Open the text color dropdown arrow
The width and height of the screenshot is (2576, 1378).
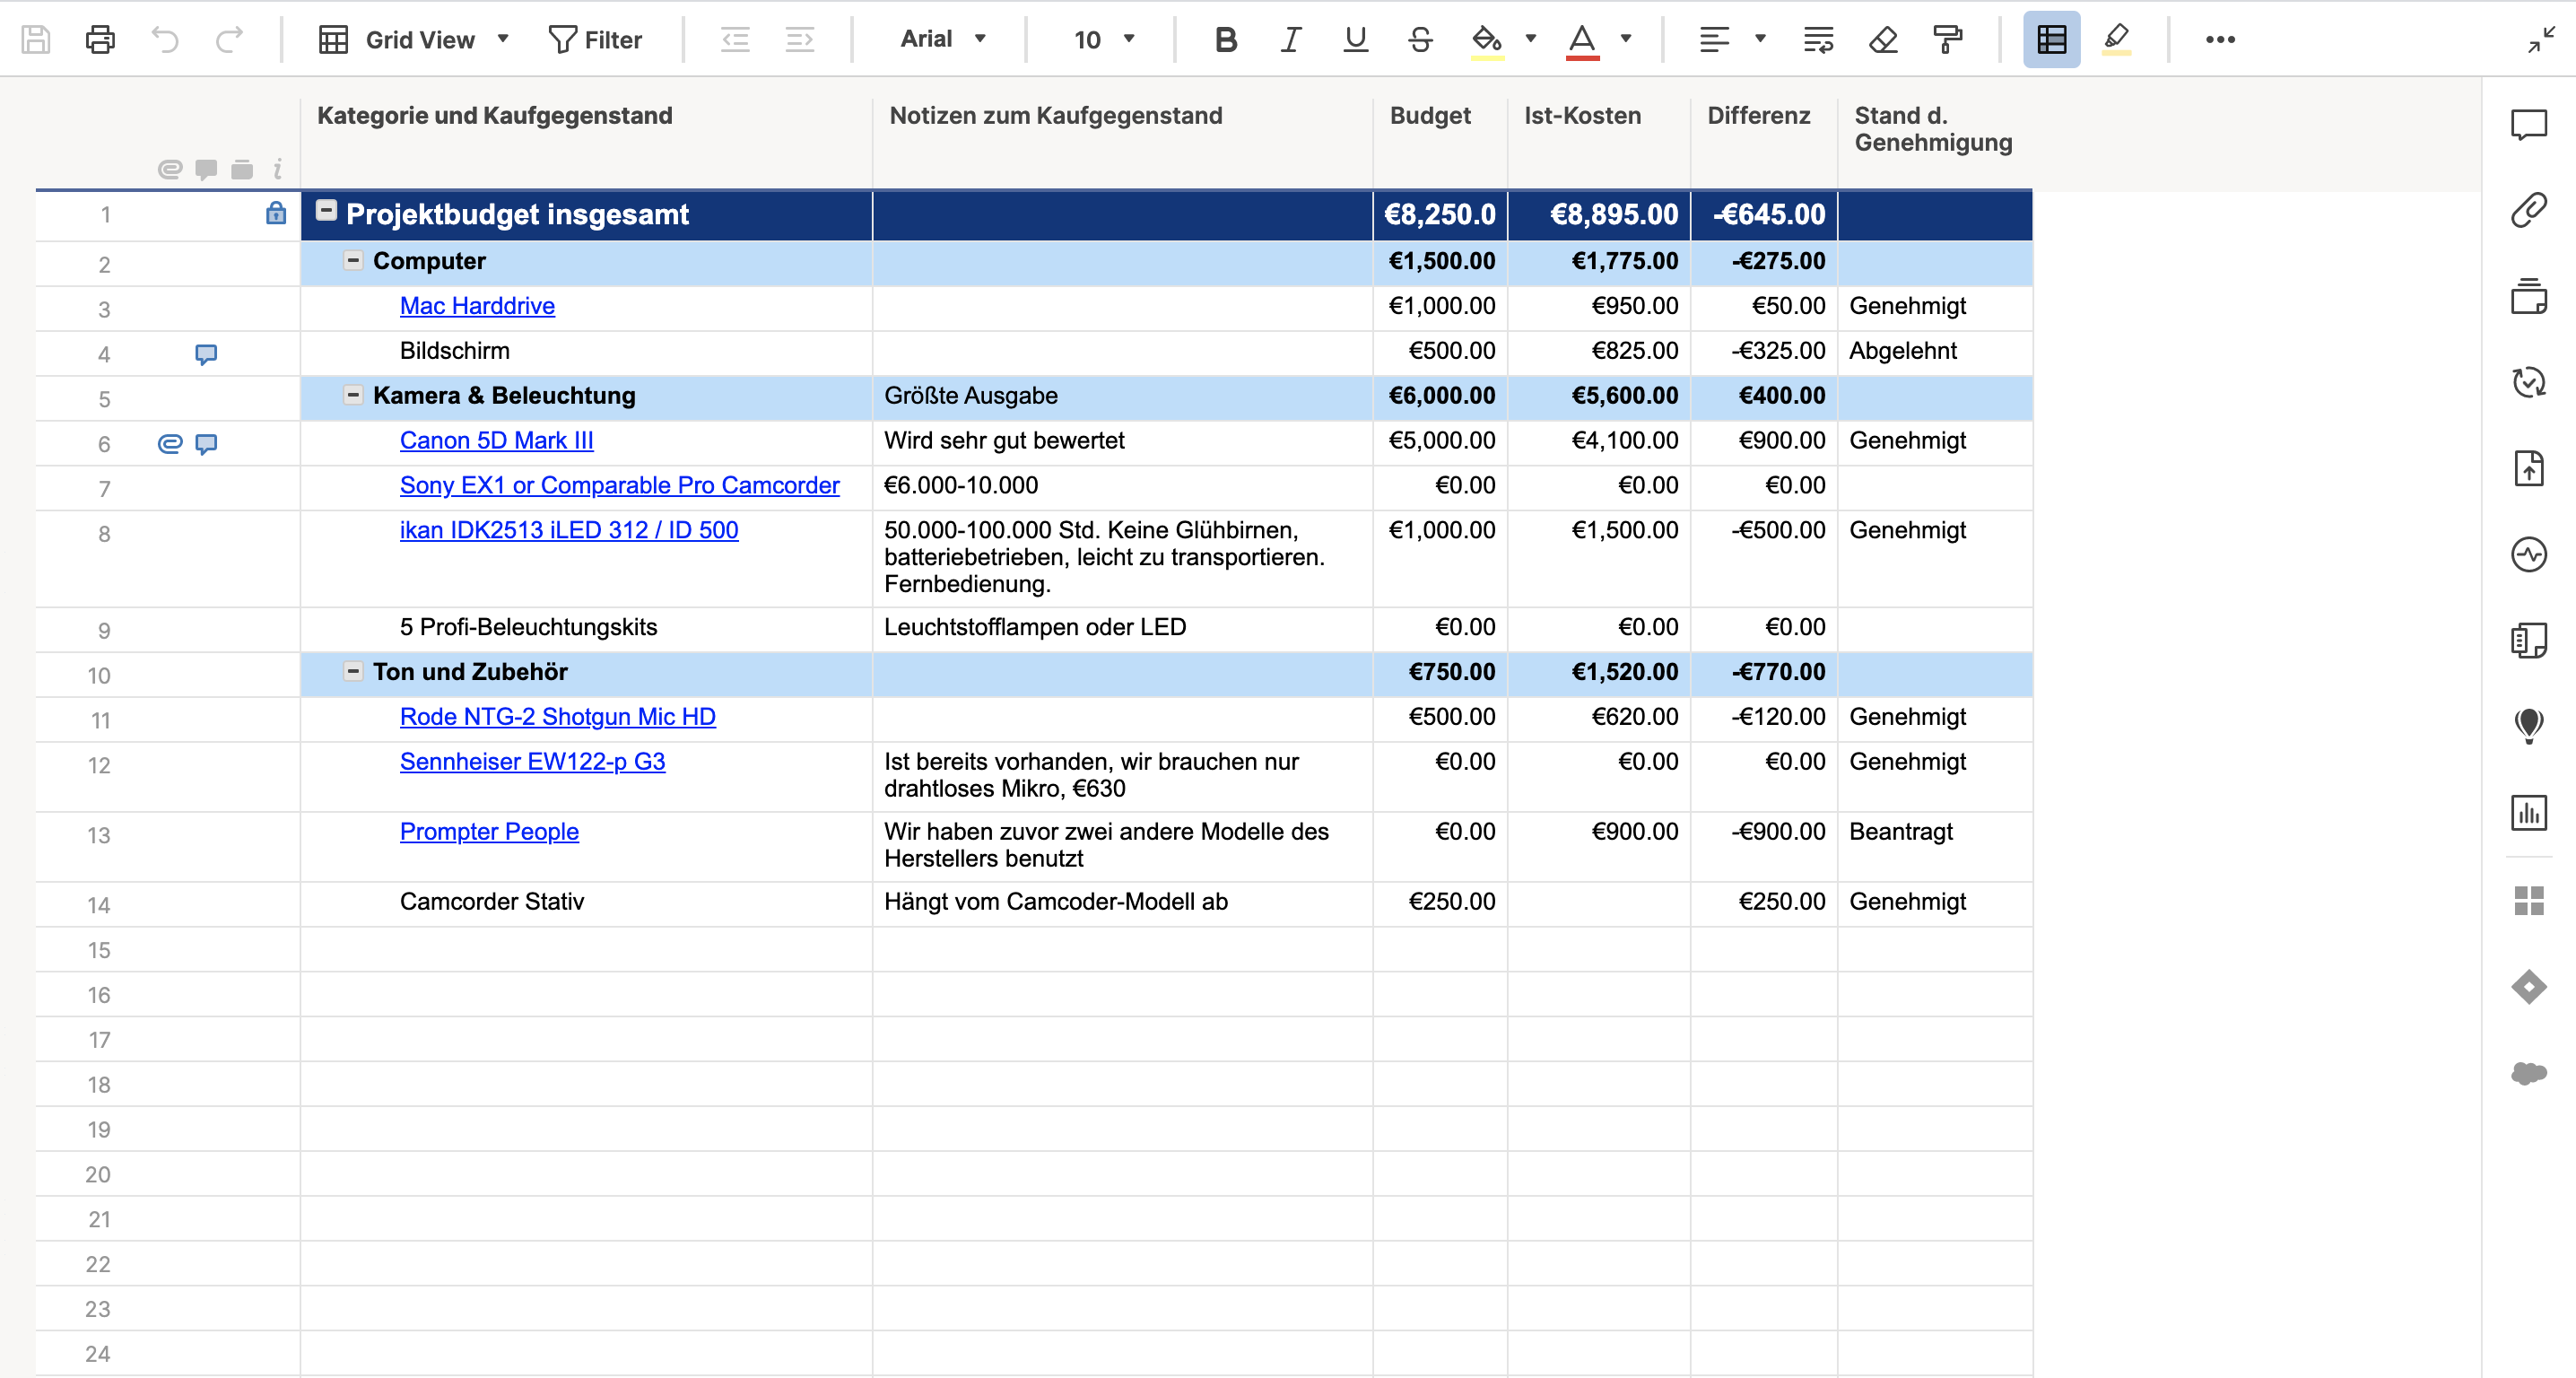click(x=1626, y=39)
